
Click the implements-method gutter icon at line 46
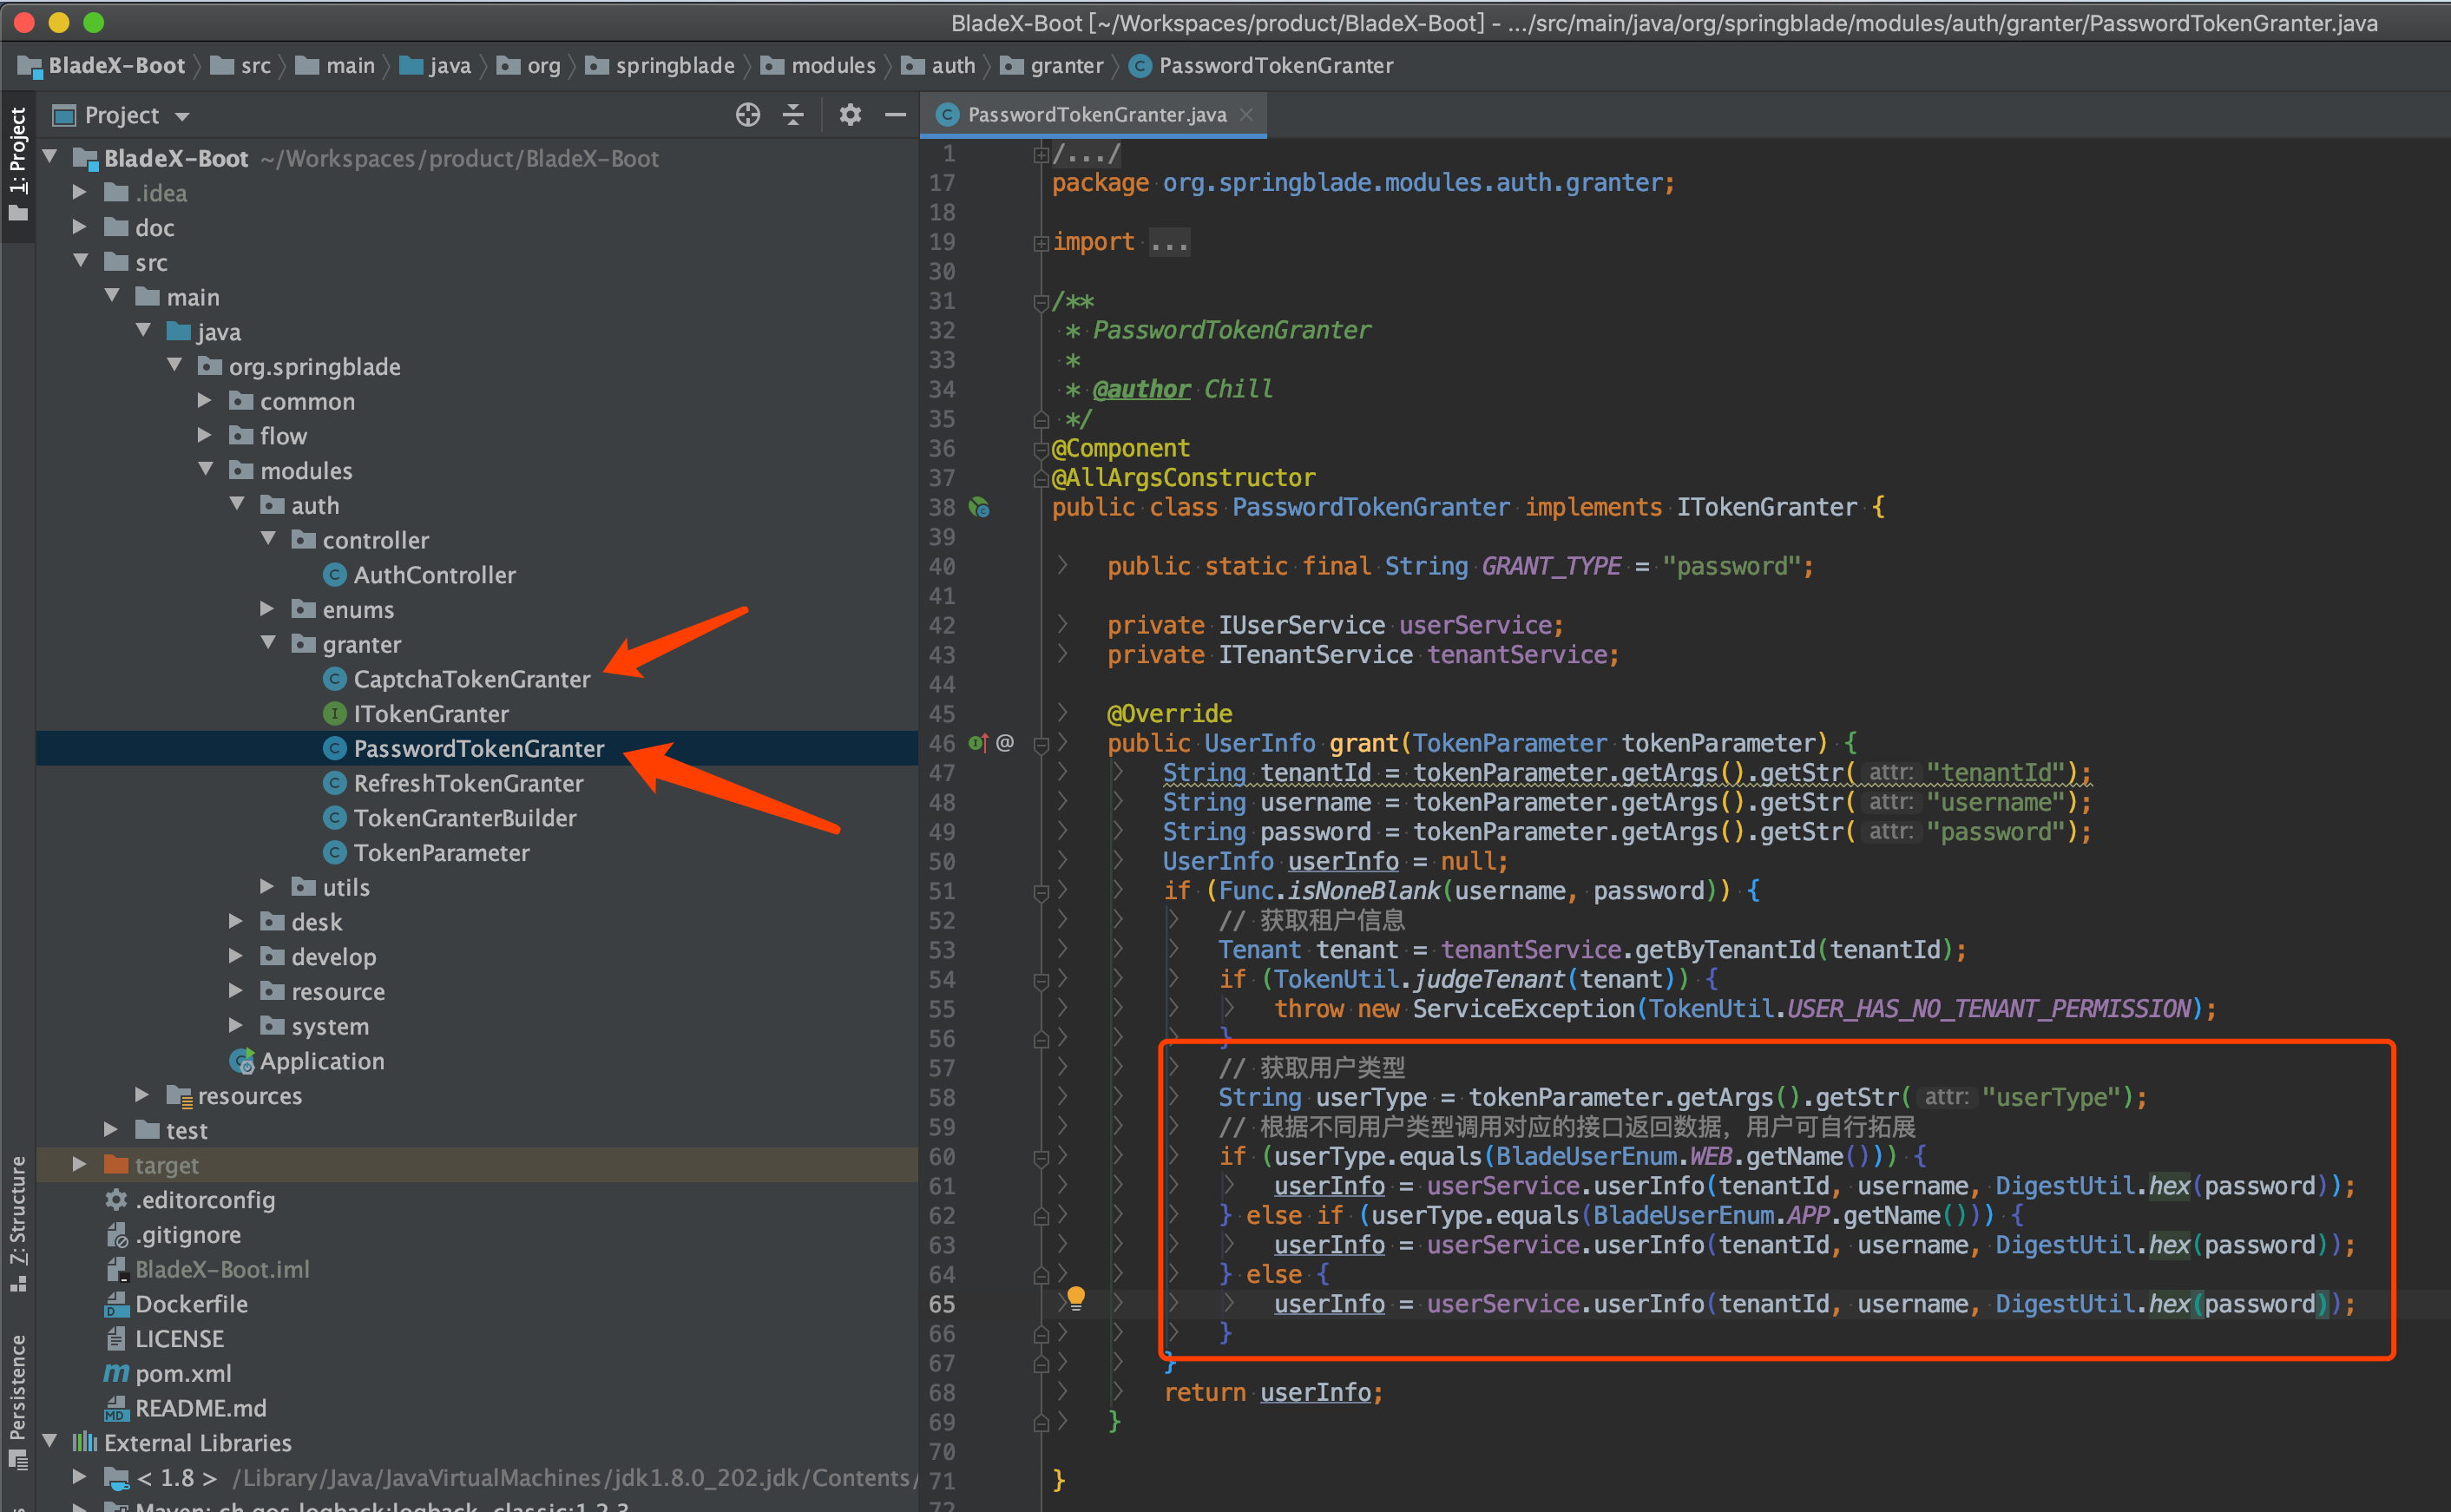tap(979, 743)
